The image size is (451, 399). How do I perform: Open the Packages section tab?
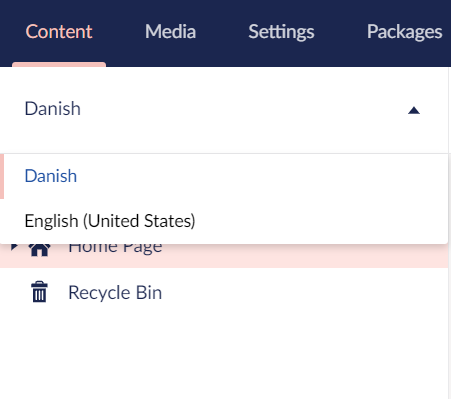click(x=405, y=32)
